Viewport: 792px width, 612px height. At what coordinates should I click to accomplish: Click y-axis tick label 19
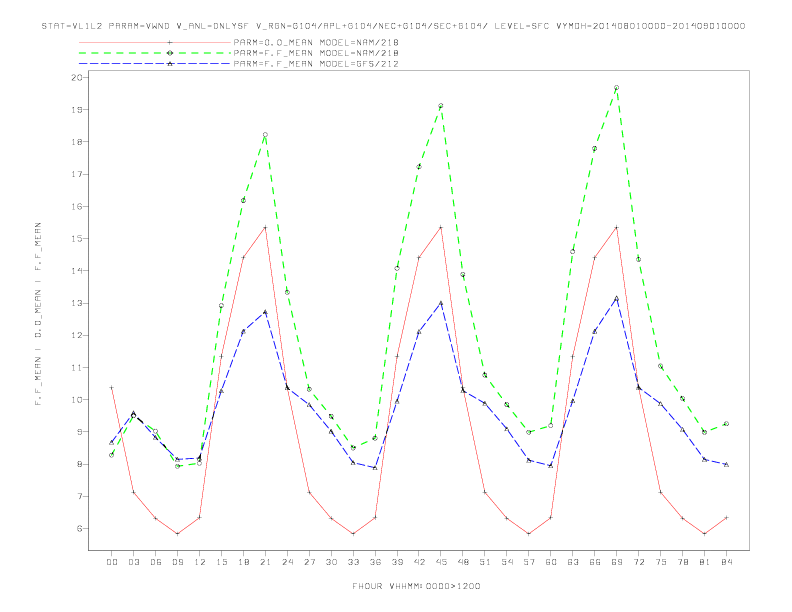tap(77, 110)
